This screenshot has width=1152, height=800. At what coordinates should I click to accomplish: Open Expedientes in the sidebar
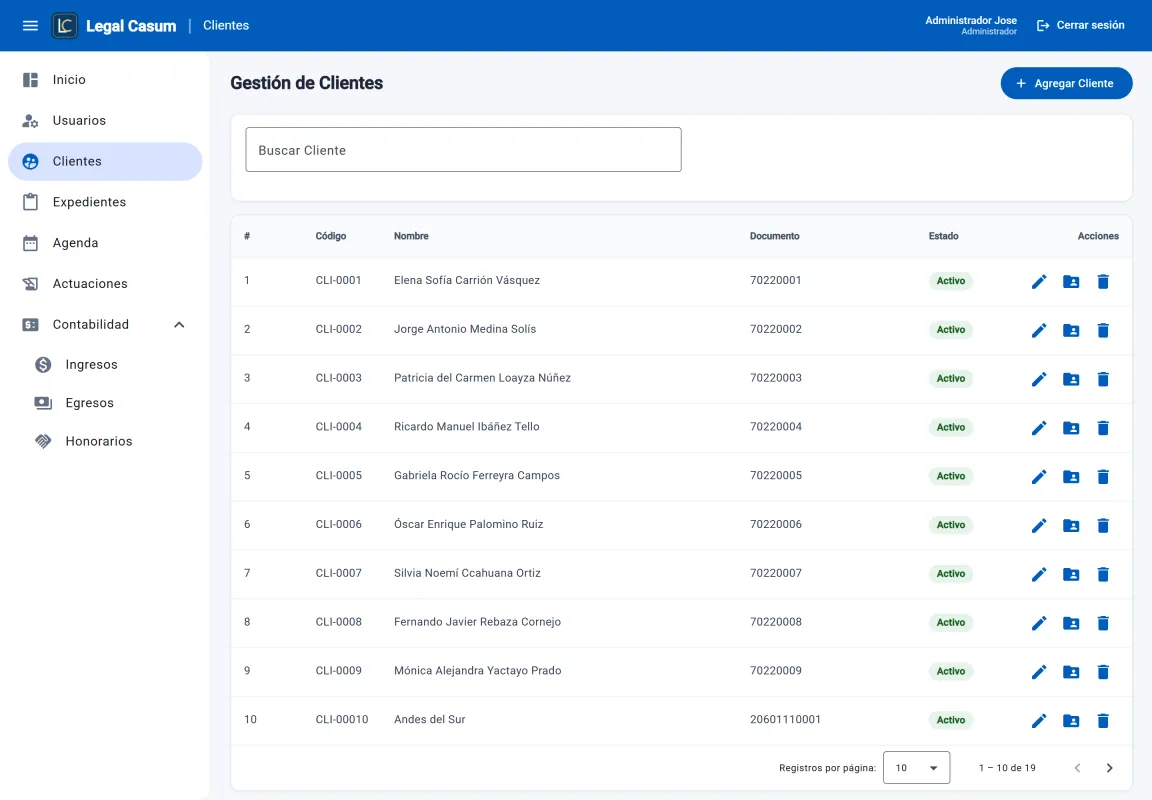pyautogui.click(x=105, y=202)
